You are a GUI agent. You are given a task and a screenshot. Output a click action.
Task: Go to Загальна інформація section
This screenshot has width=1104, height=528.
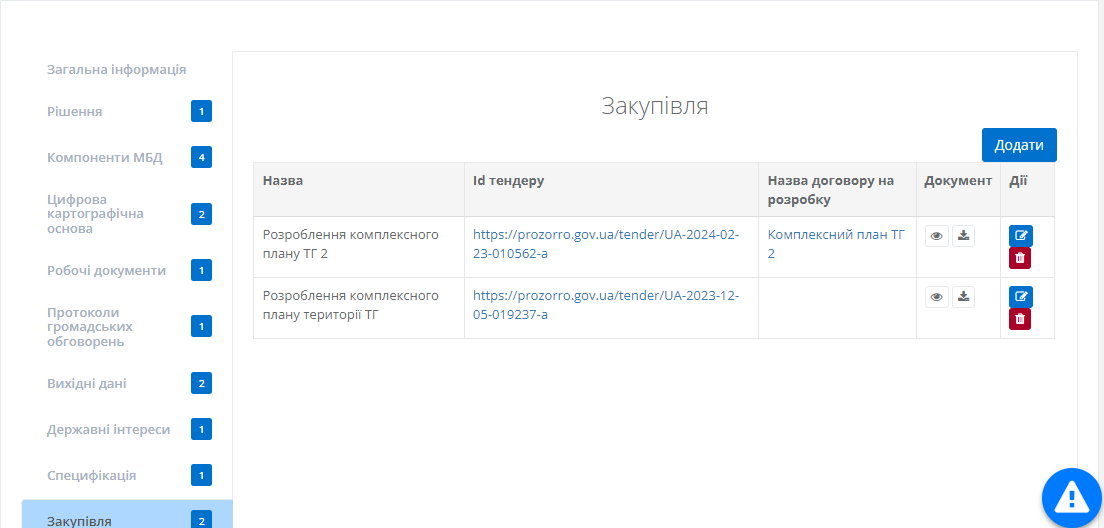pos(116,70)
